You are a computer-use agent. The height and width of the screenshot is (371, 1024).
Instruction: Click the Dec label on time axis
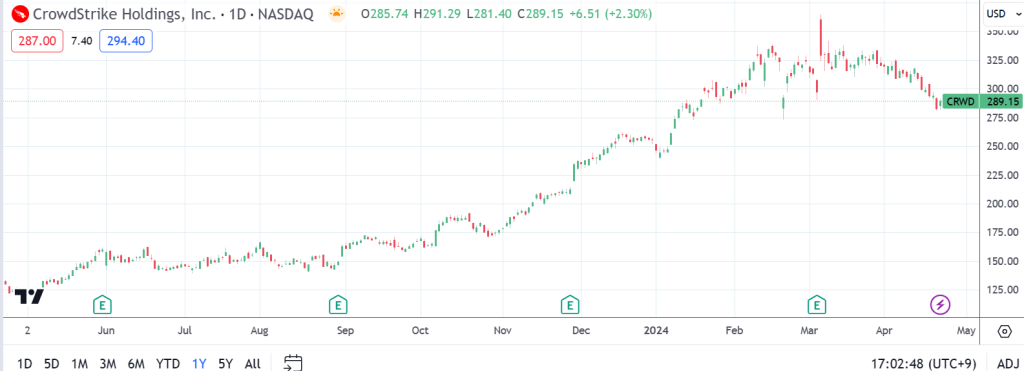click(x=581, y=331)
